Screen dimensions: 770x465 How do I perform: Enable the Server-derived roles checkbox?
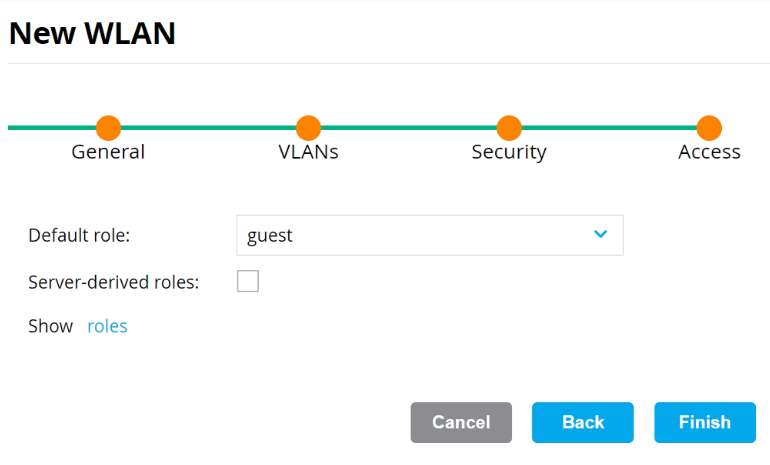248,282
